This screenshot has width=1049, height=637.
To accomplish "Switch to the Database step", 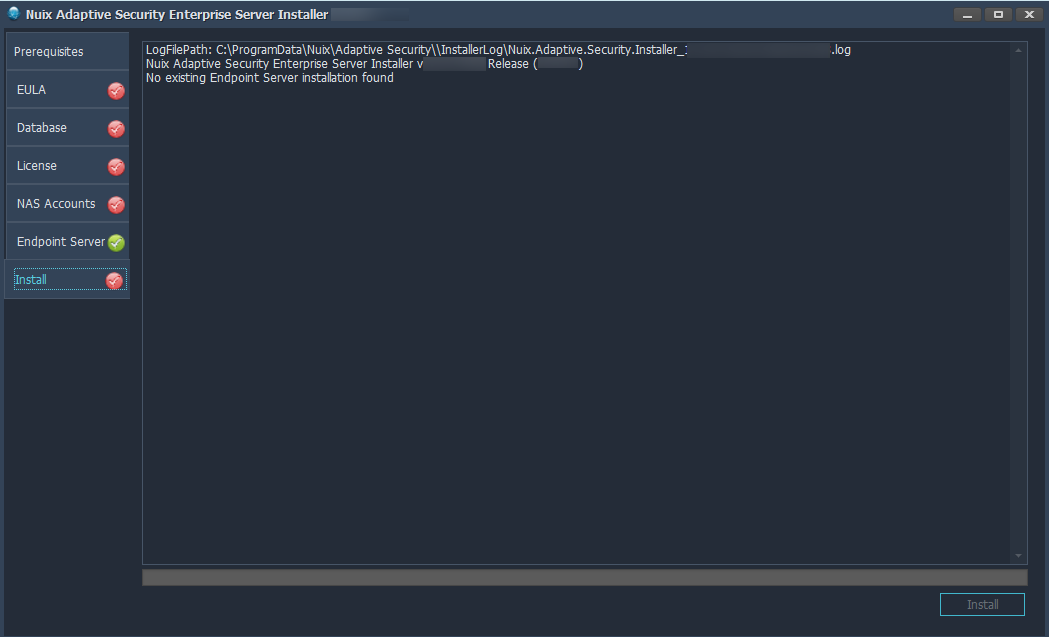I will (x=67, y=128).
